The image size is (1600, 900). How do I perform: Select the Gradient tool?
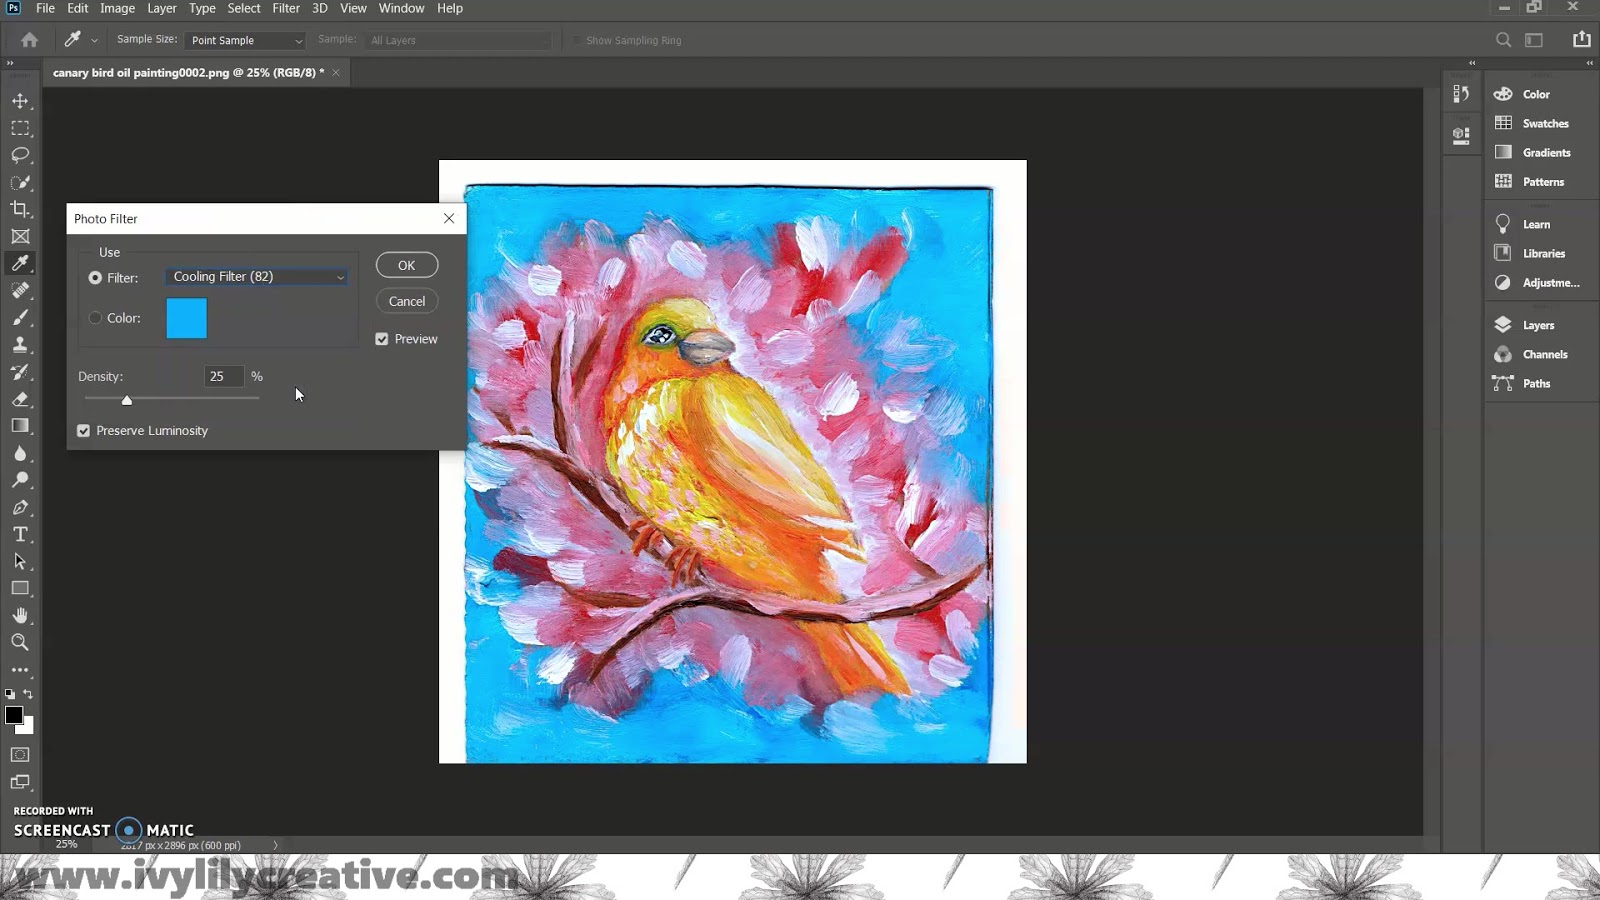[x=20, y=426]
